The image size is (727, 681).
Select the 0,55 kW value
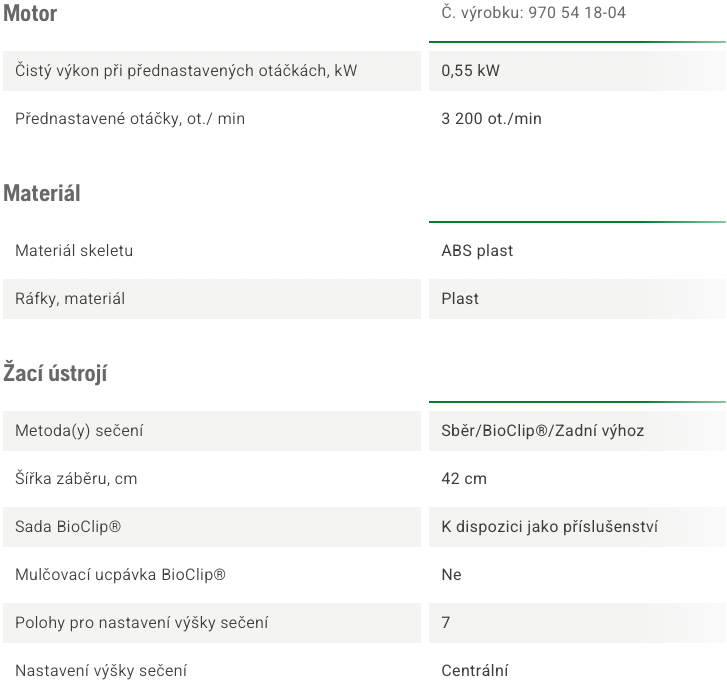(x=470, y=70)
